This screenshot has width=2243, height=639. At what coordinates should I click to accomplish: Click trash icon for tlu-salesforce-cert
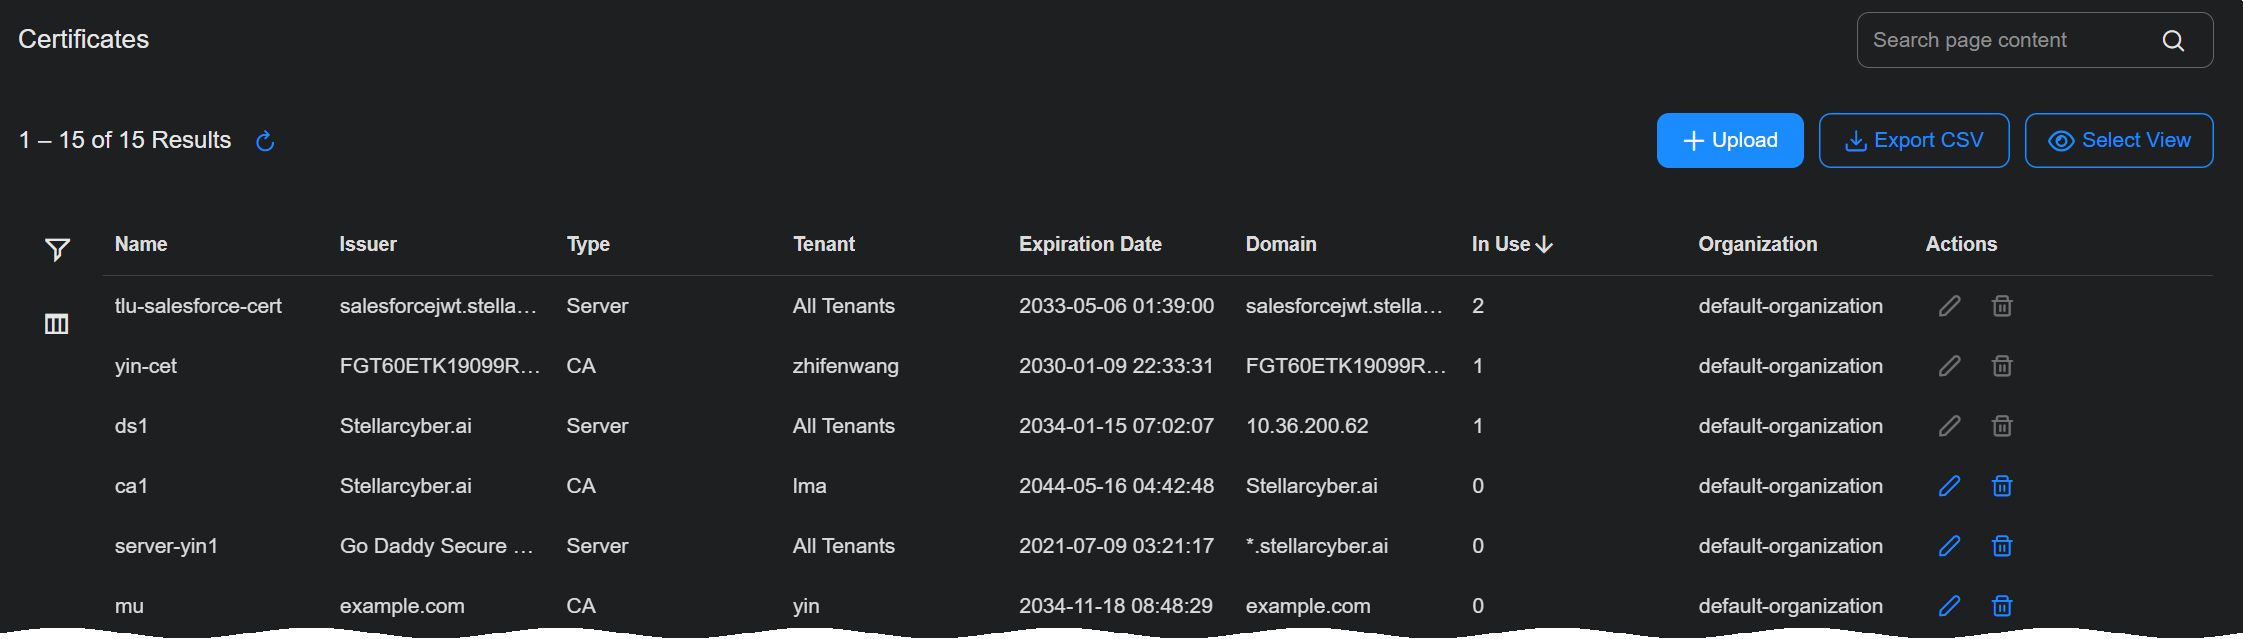tap(2001, 306)
